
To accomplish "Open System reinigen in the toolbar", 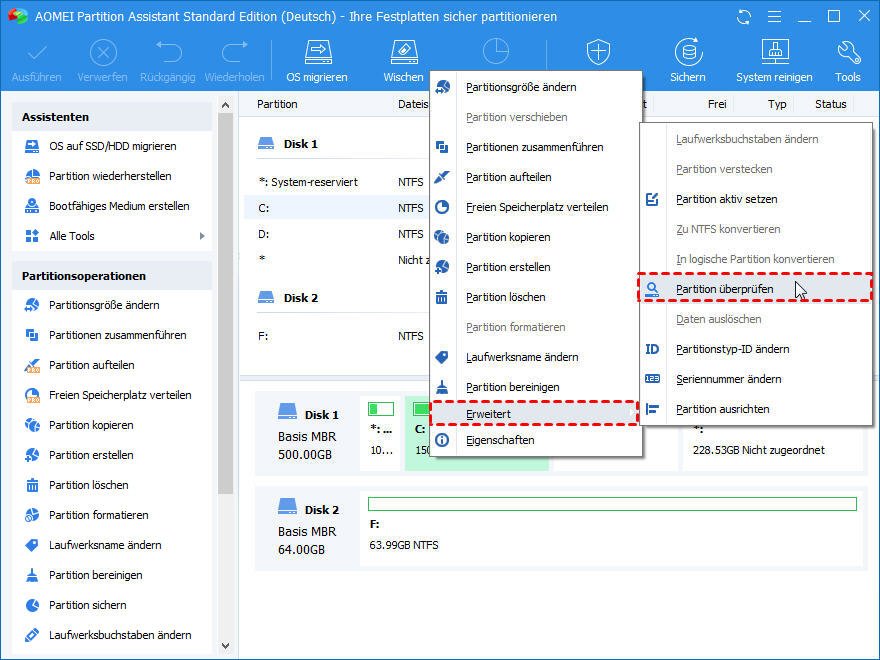I will point(774,61).
